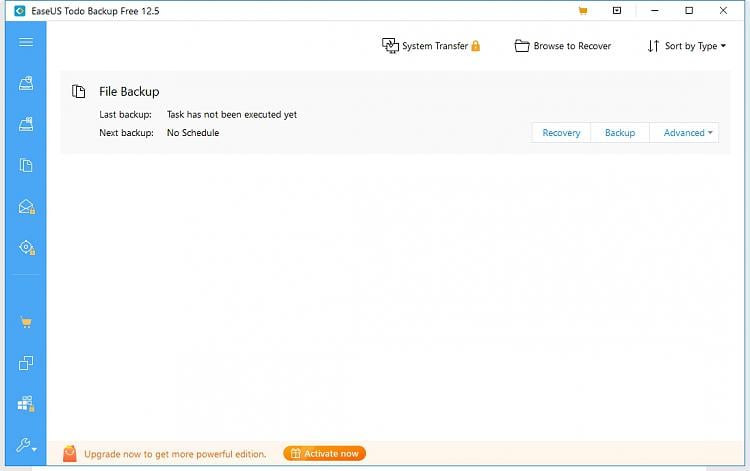The image size is (750, 471).
Task: Click 'Upgrade now to get more powerful edition' text
Action: [175, 454]
